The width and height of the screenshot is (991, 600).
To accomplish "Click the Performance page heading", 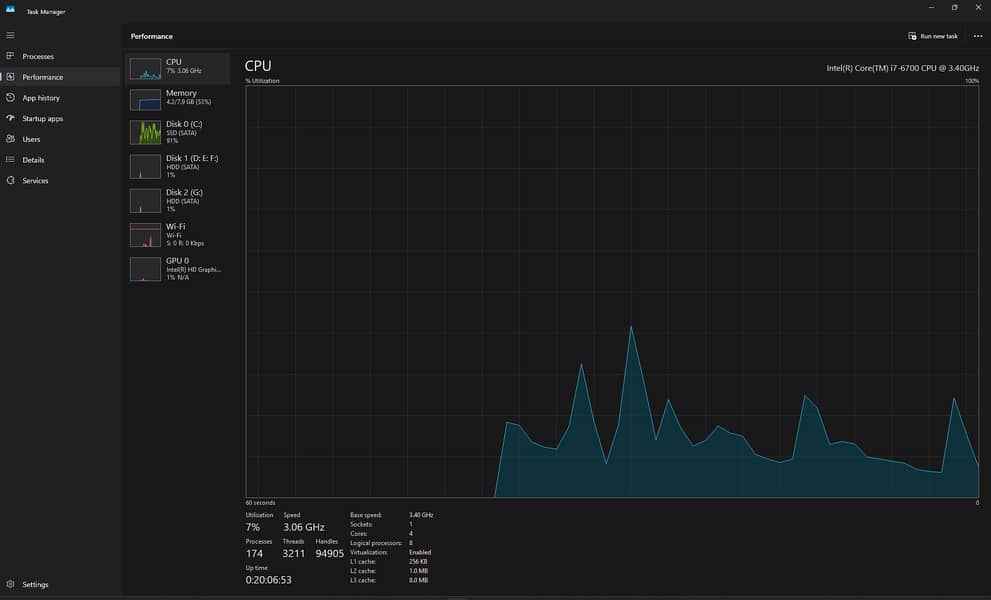I will (x=152, y=36).
